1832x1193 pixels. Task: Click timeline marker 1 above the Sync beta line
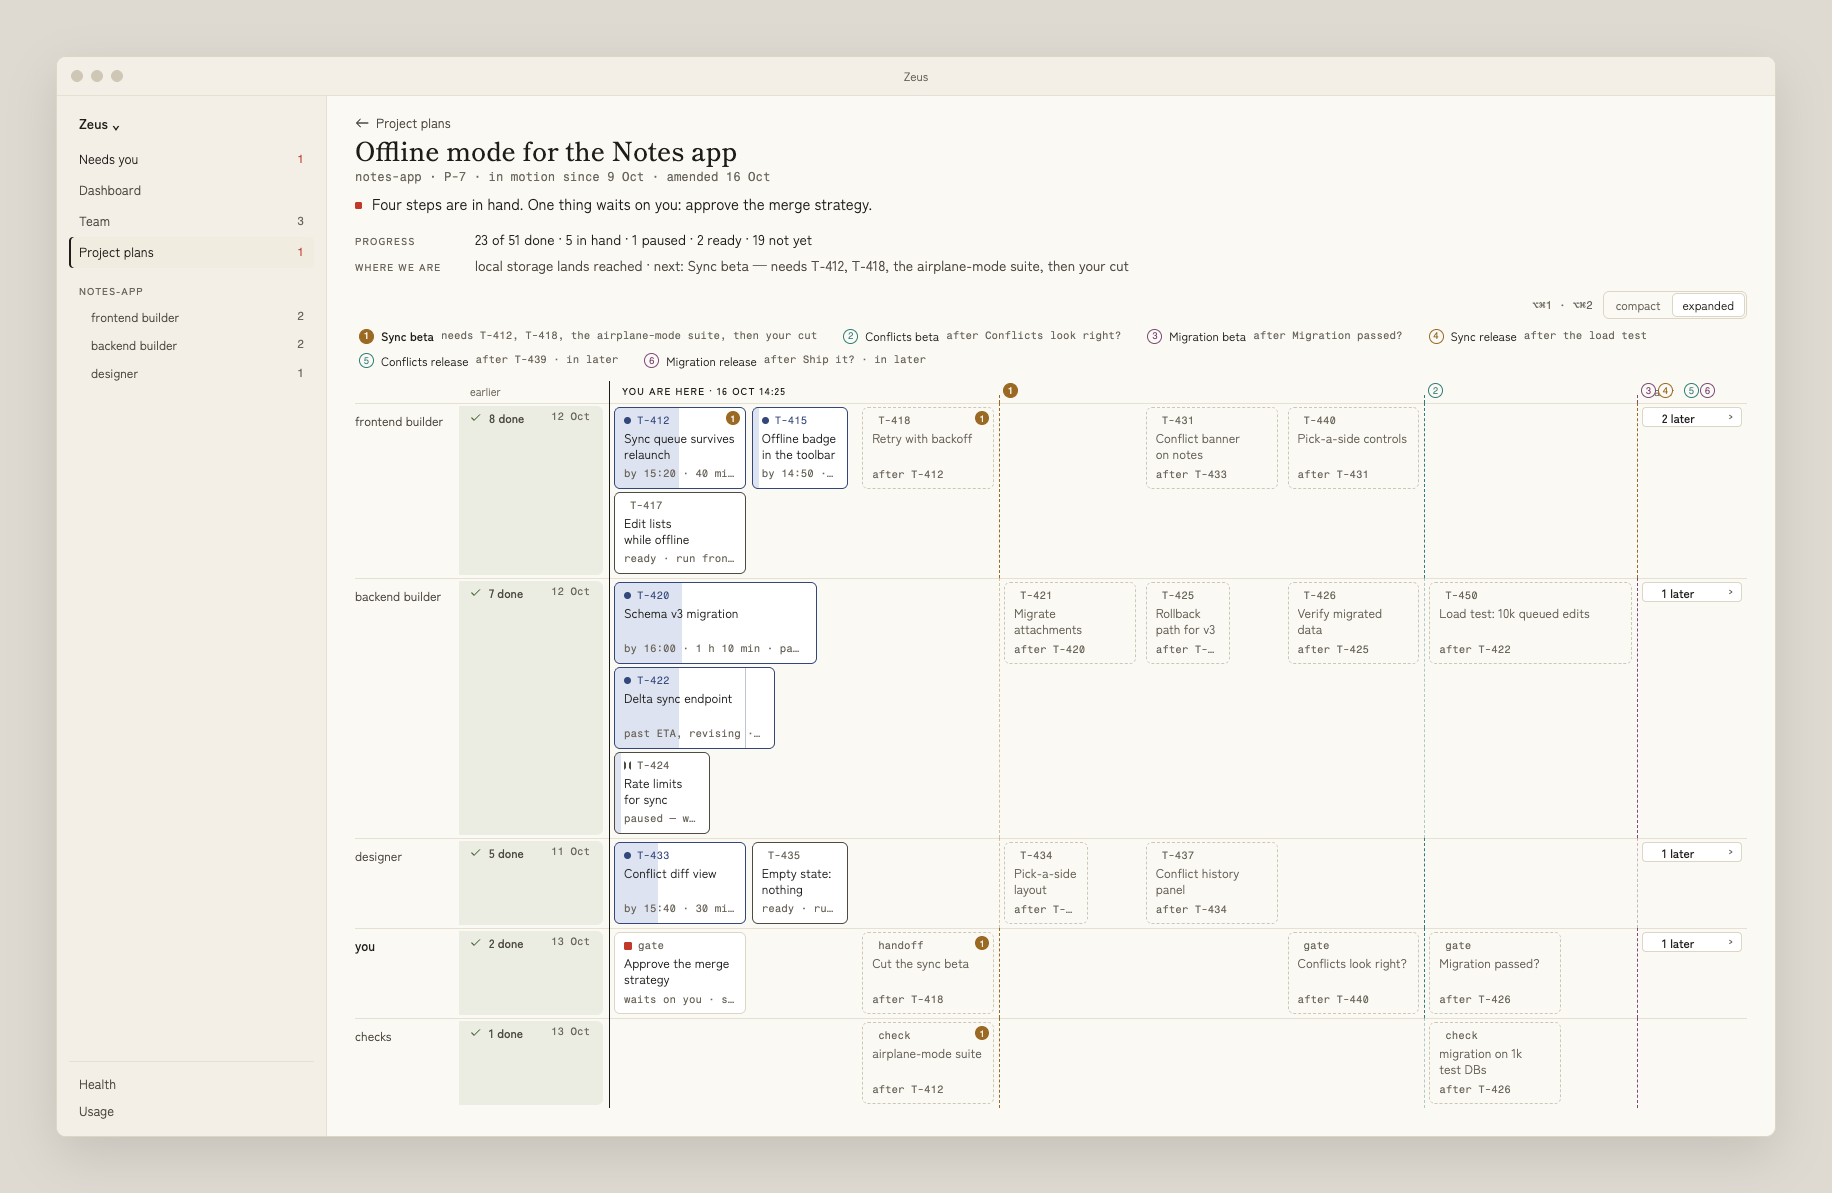[x=1010, y=390]
